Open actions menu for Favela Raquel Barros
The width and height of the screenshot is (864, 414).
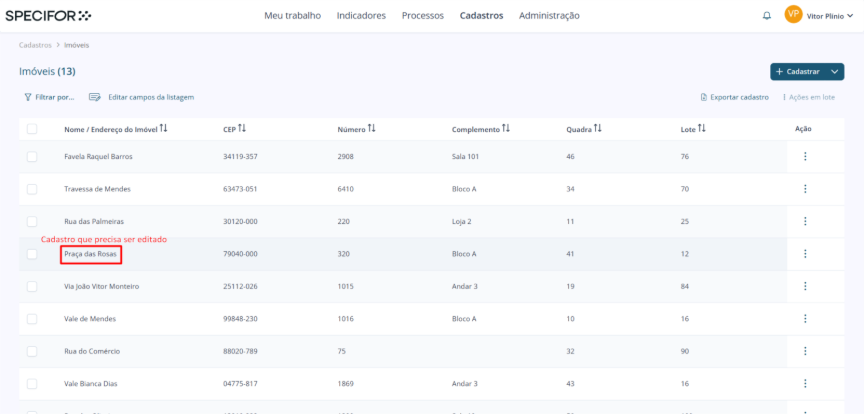[805, 157]
